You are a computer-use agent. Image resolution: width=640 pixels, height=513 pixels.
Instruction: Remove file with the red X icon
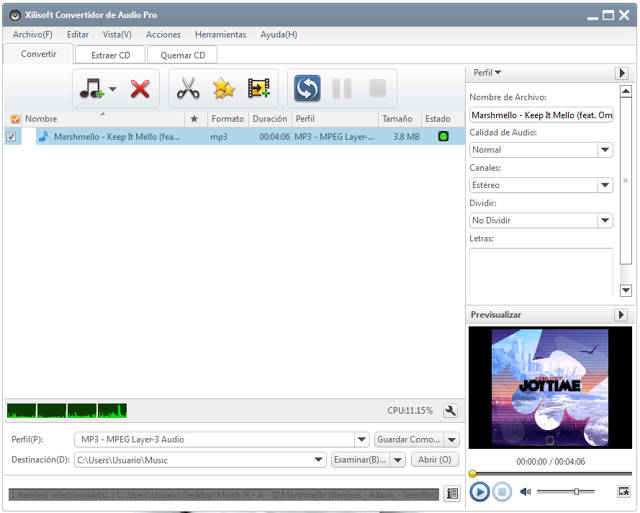[140, 89]
